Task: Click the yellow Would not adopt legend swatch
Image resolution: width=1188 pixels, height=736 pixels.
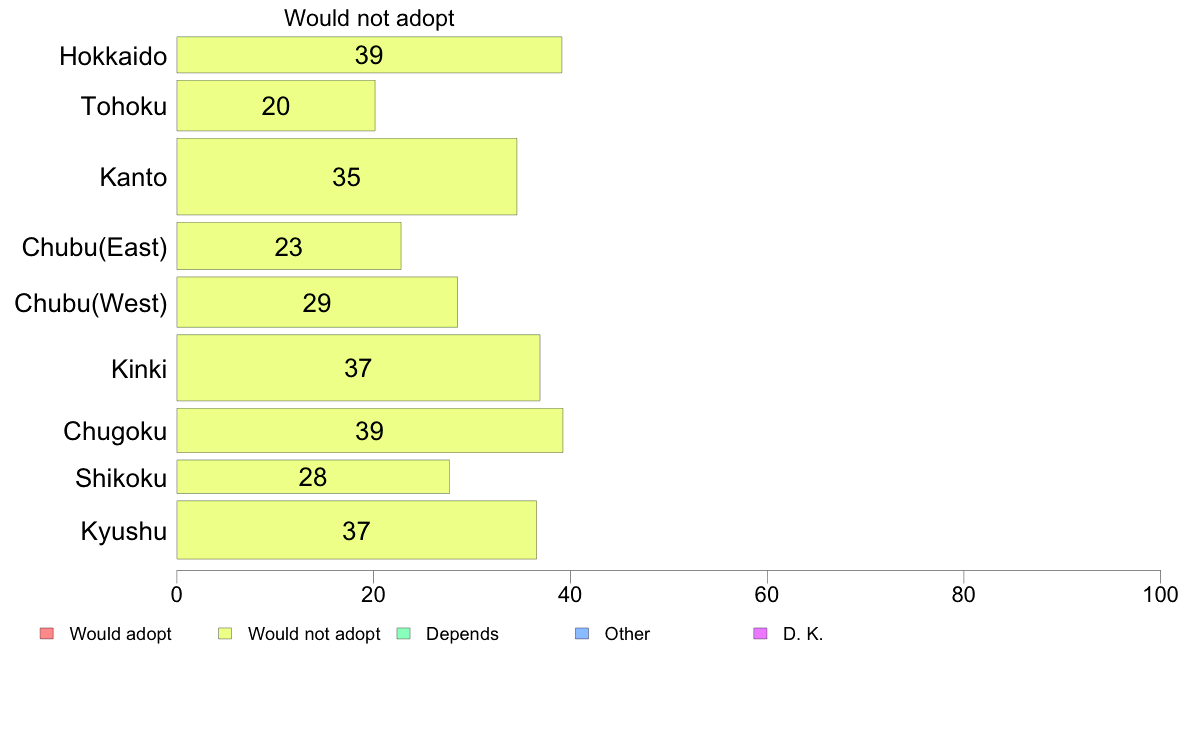Action: tap(225, 634)
